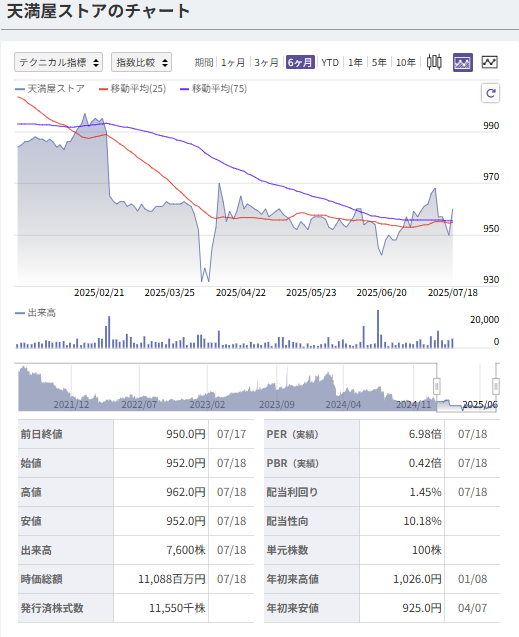Viewport: 519px width, 637px height.
Task: Toggle 天満屋ストア series in legend
Action: tap(50, 89)
